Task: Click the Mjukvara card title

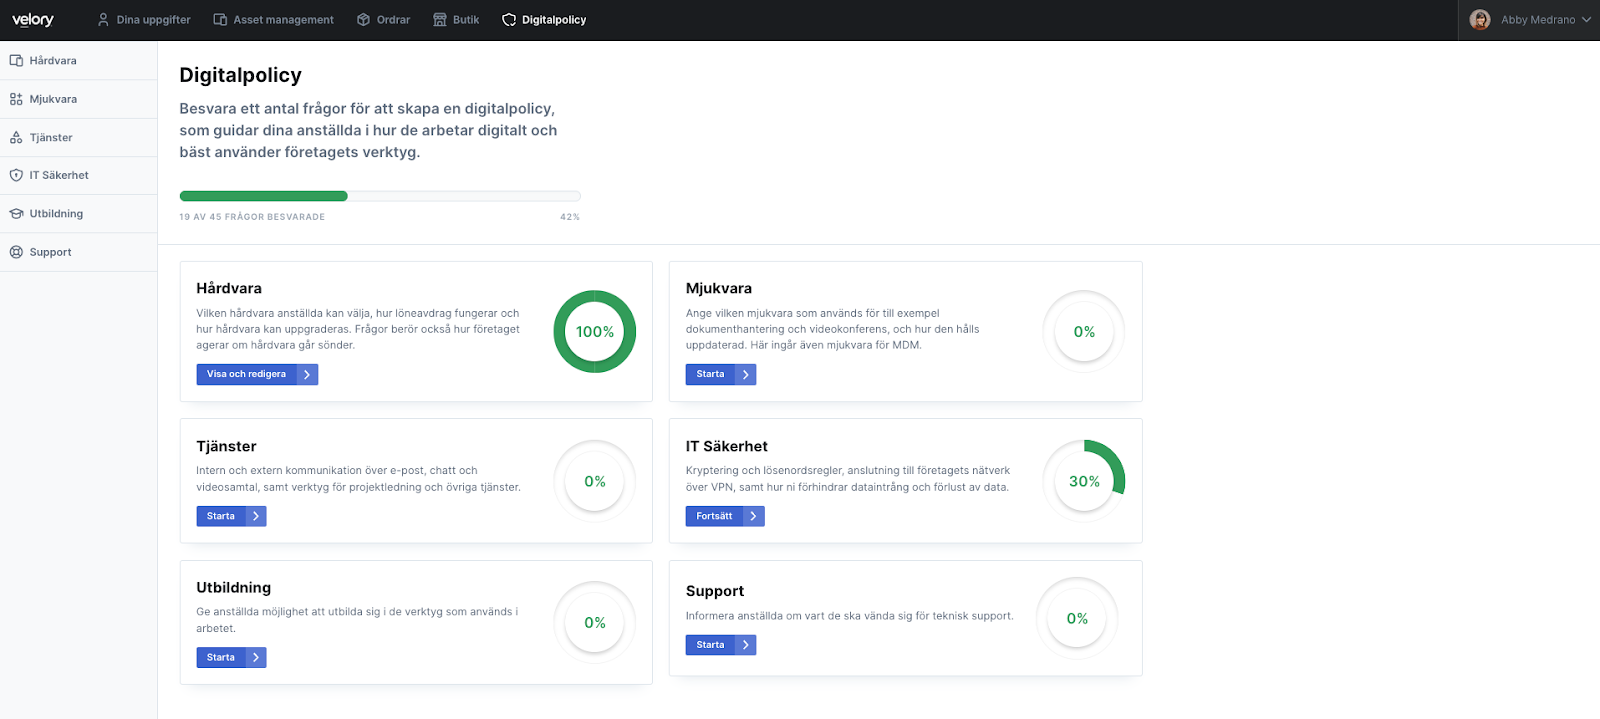Action: tap(719, 288)
